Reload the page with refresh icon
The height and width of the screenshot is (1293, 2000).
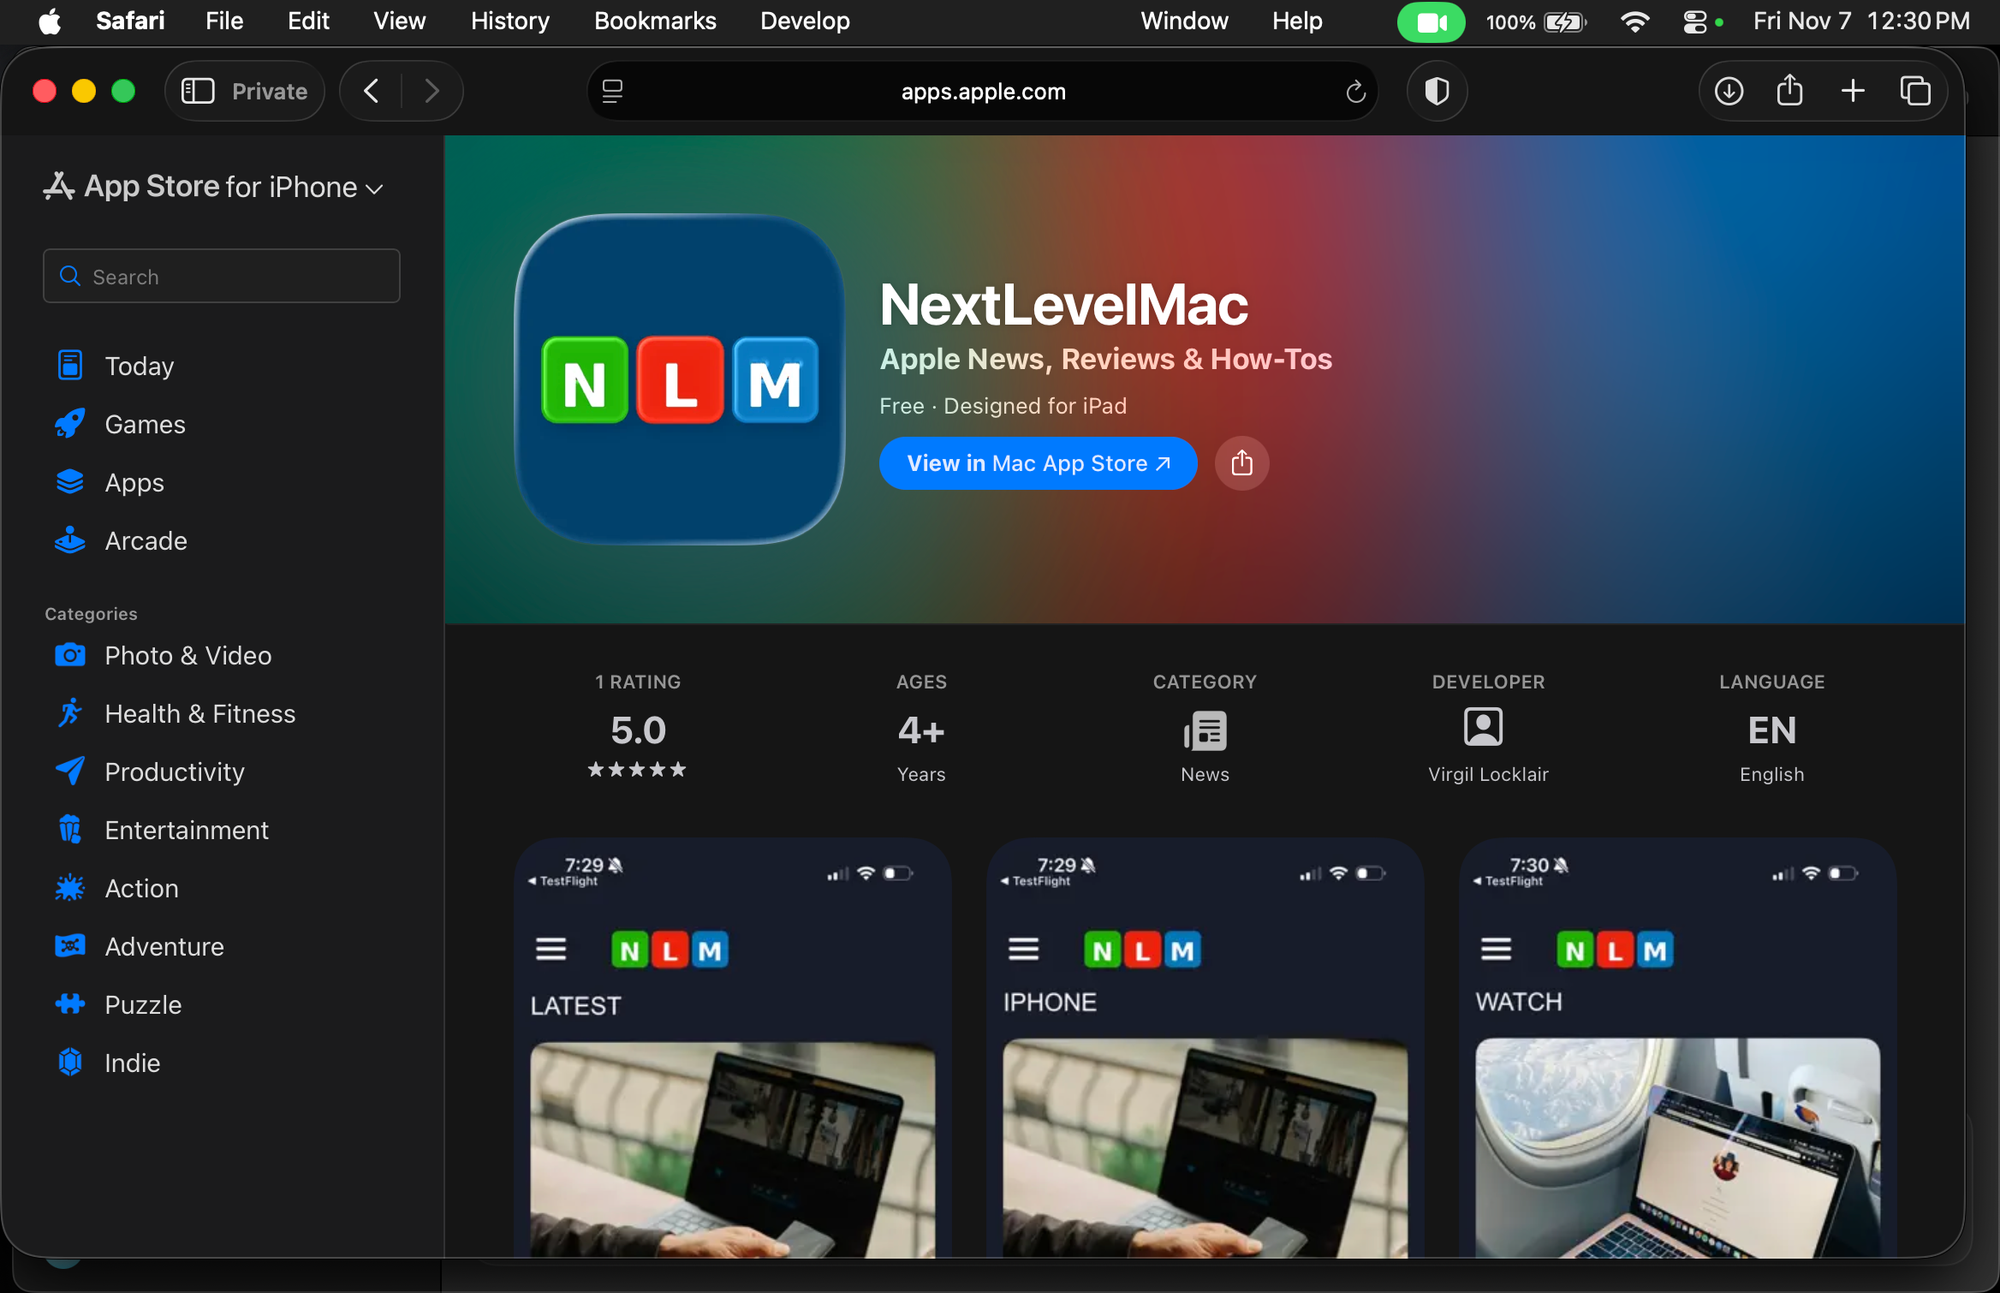tap(1355, 92)
